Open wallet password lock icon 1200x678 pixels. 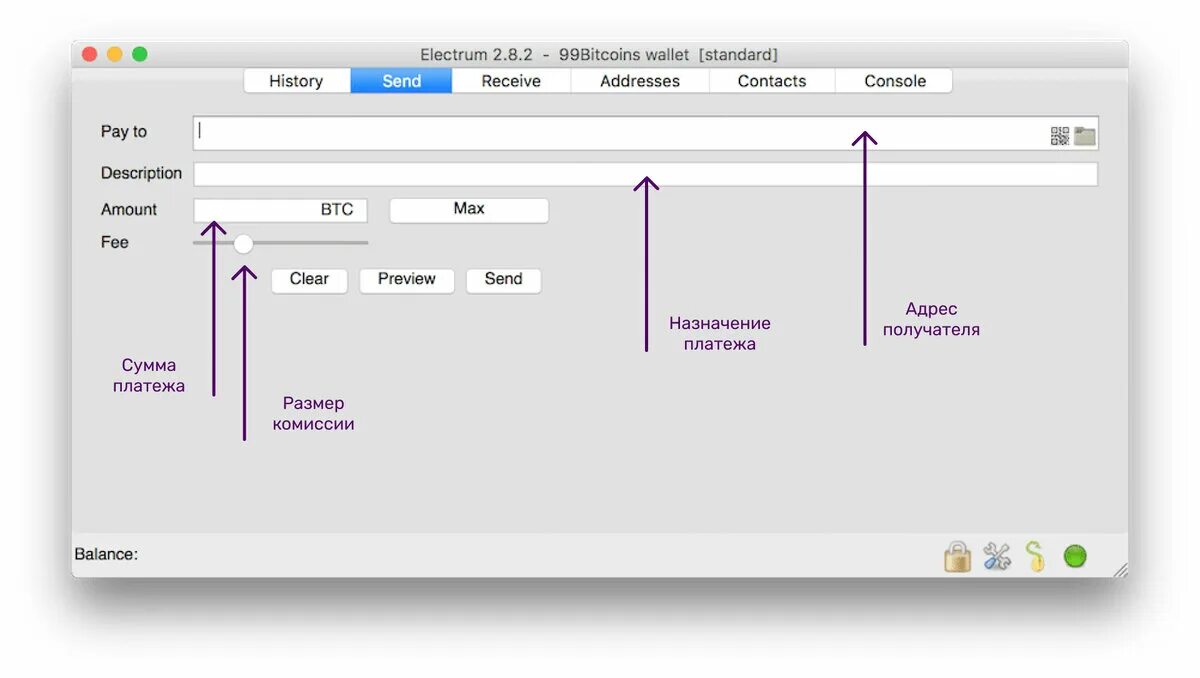point(958,556)
